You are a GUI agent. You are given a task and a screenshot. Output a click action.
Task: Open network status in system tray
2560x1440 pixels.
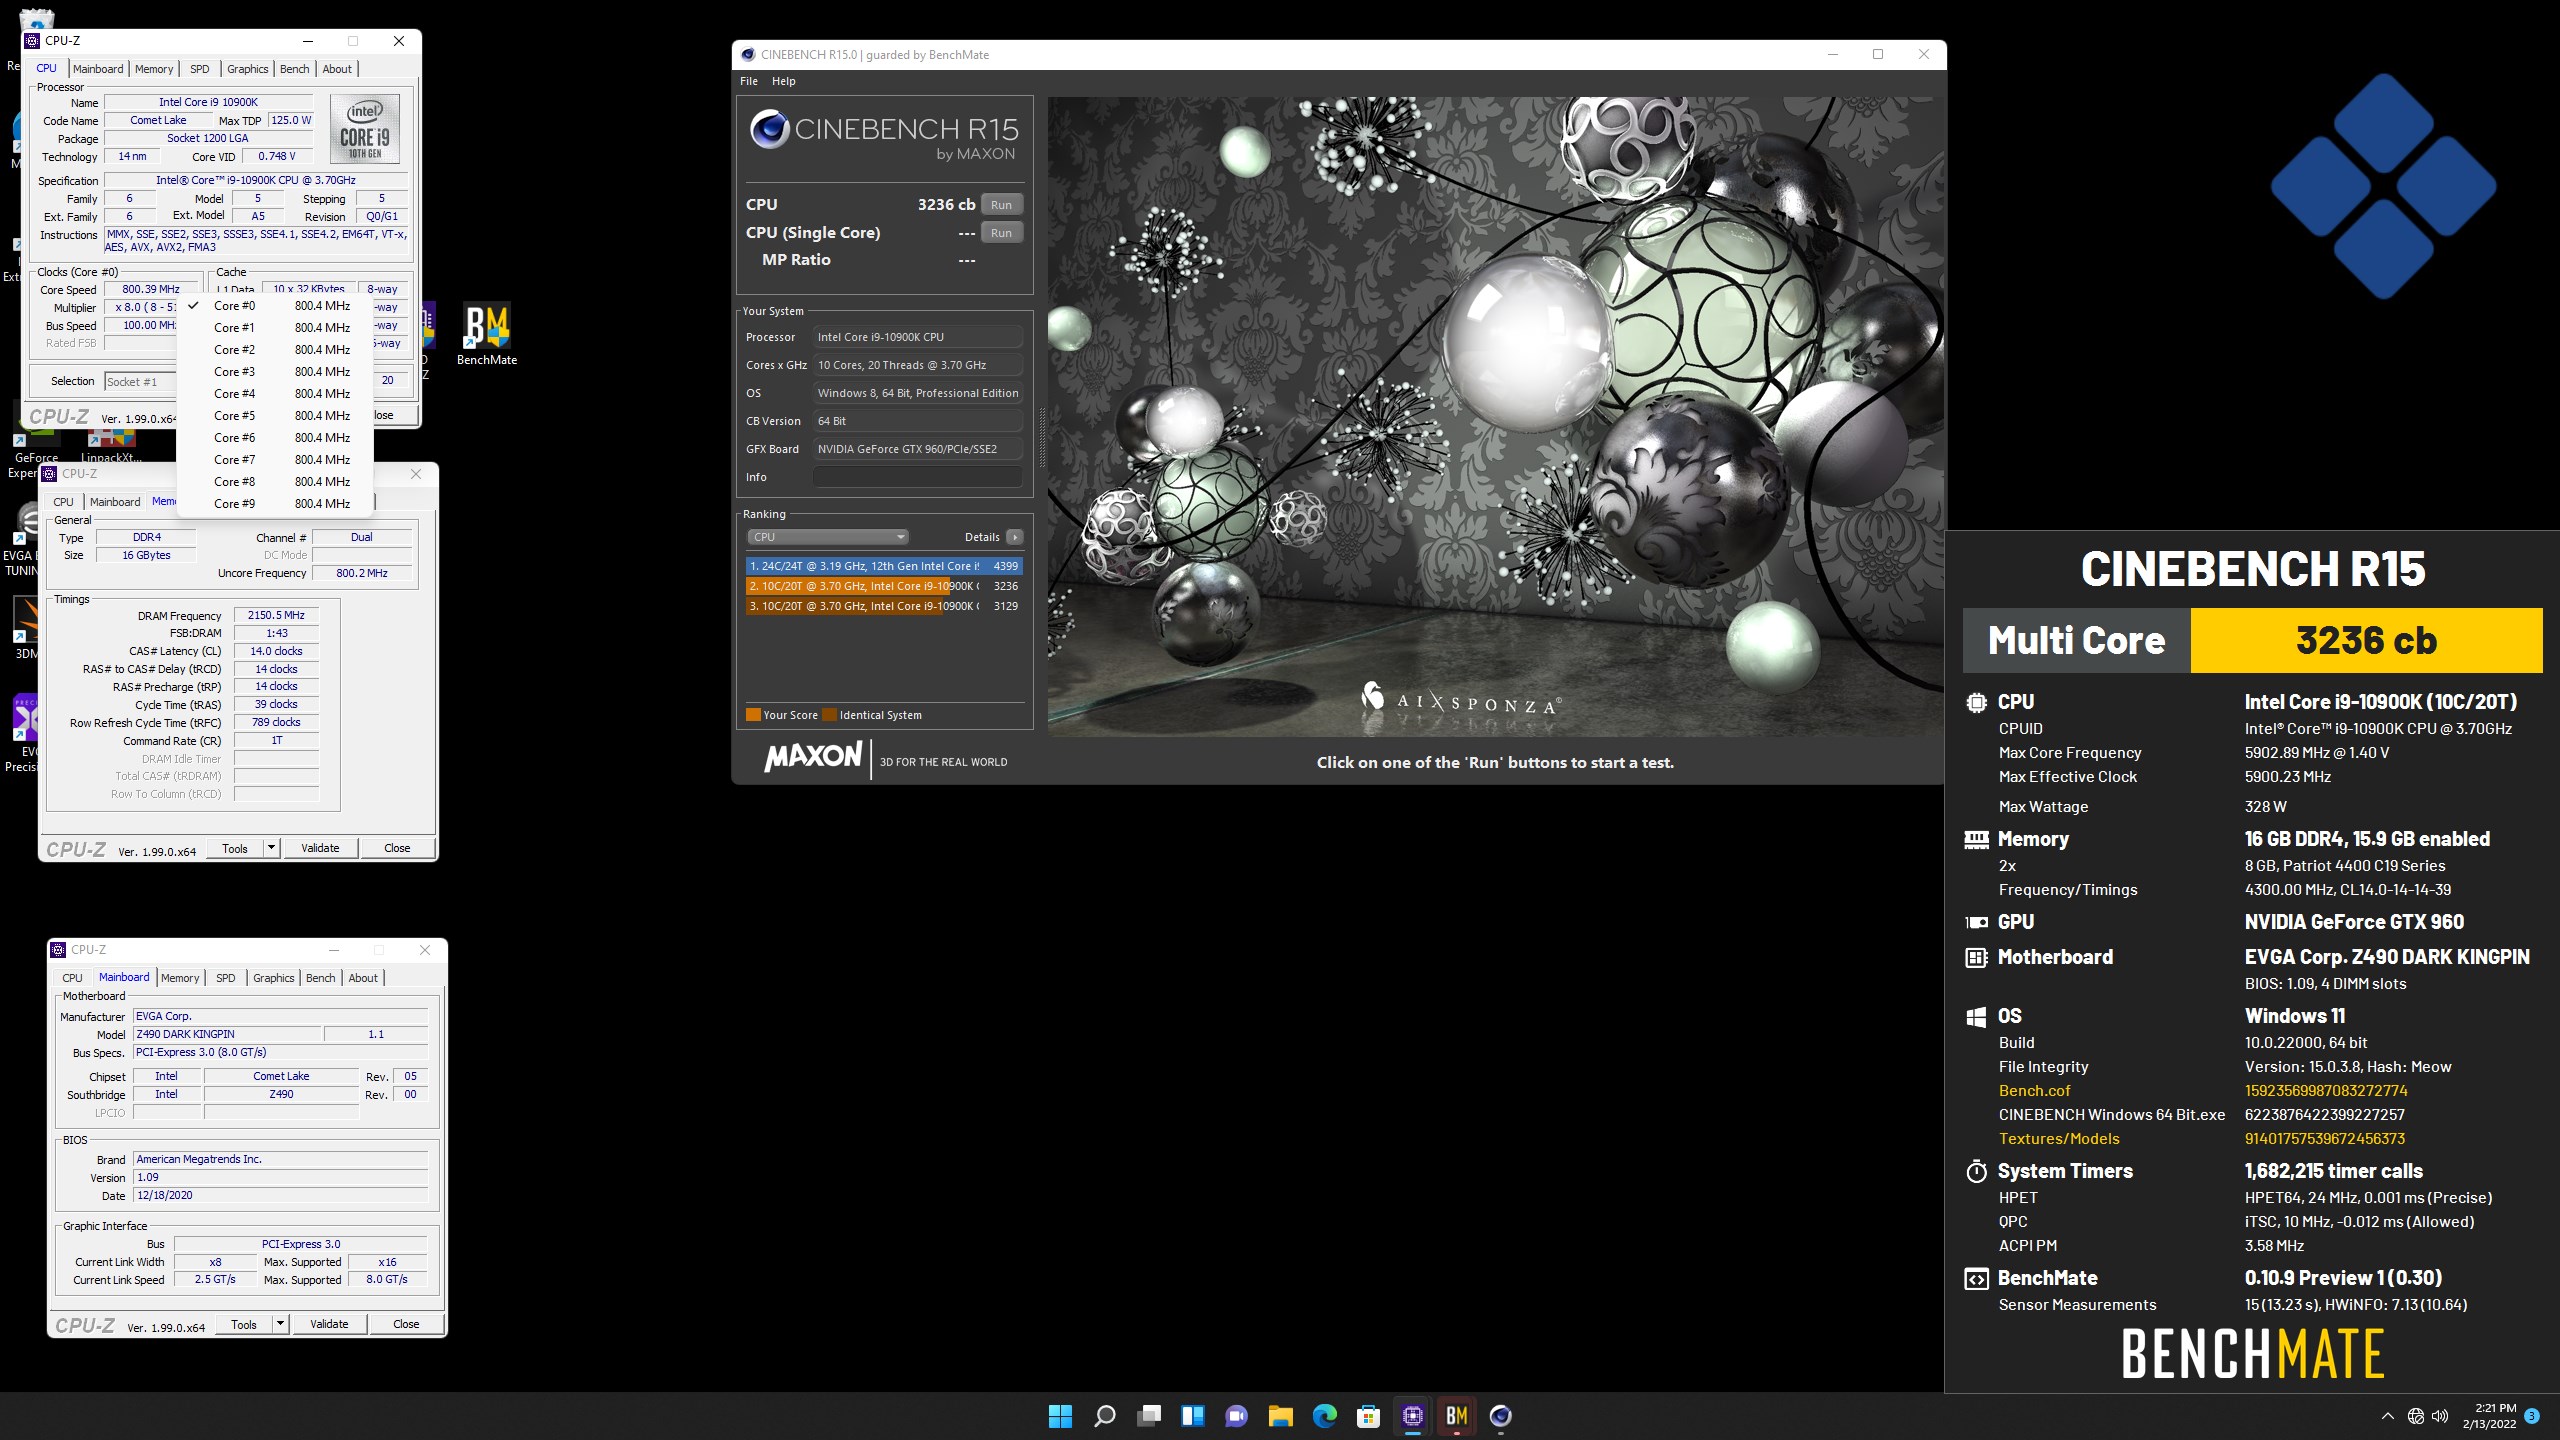coord(2416,1416)
